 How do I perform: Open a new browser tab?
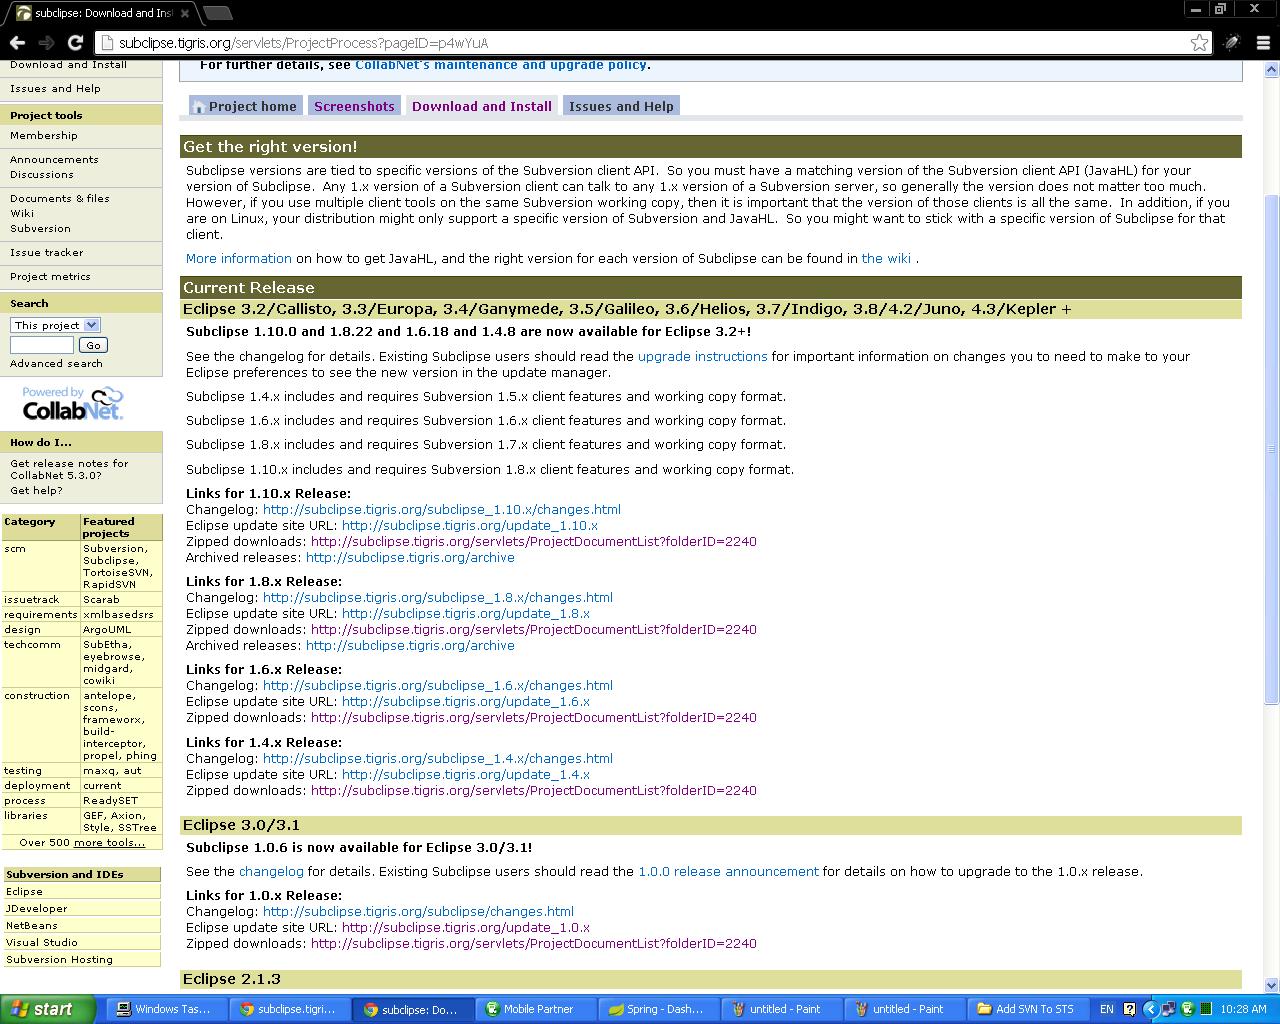(217, 13)
